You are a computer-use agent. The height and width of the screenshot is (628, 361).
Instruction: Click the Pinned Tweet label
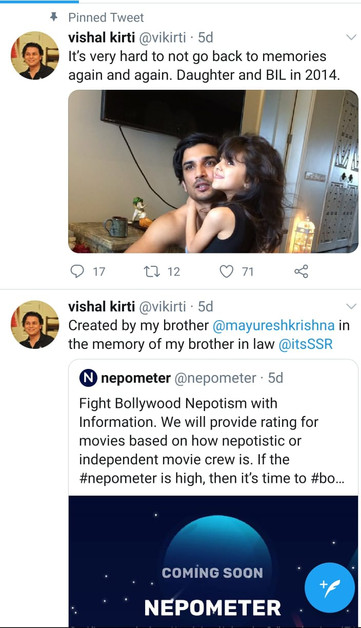coord(106,17)
